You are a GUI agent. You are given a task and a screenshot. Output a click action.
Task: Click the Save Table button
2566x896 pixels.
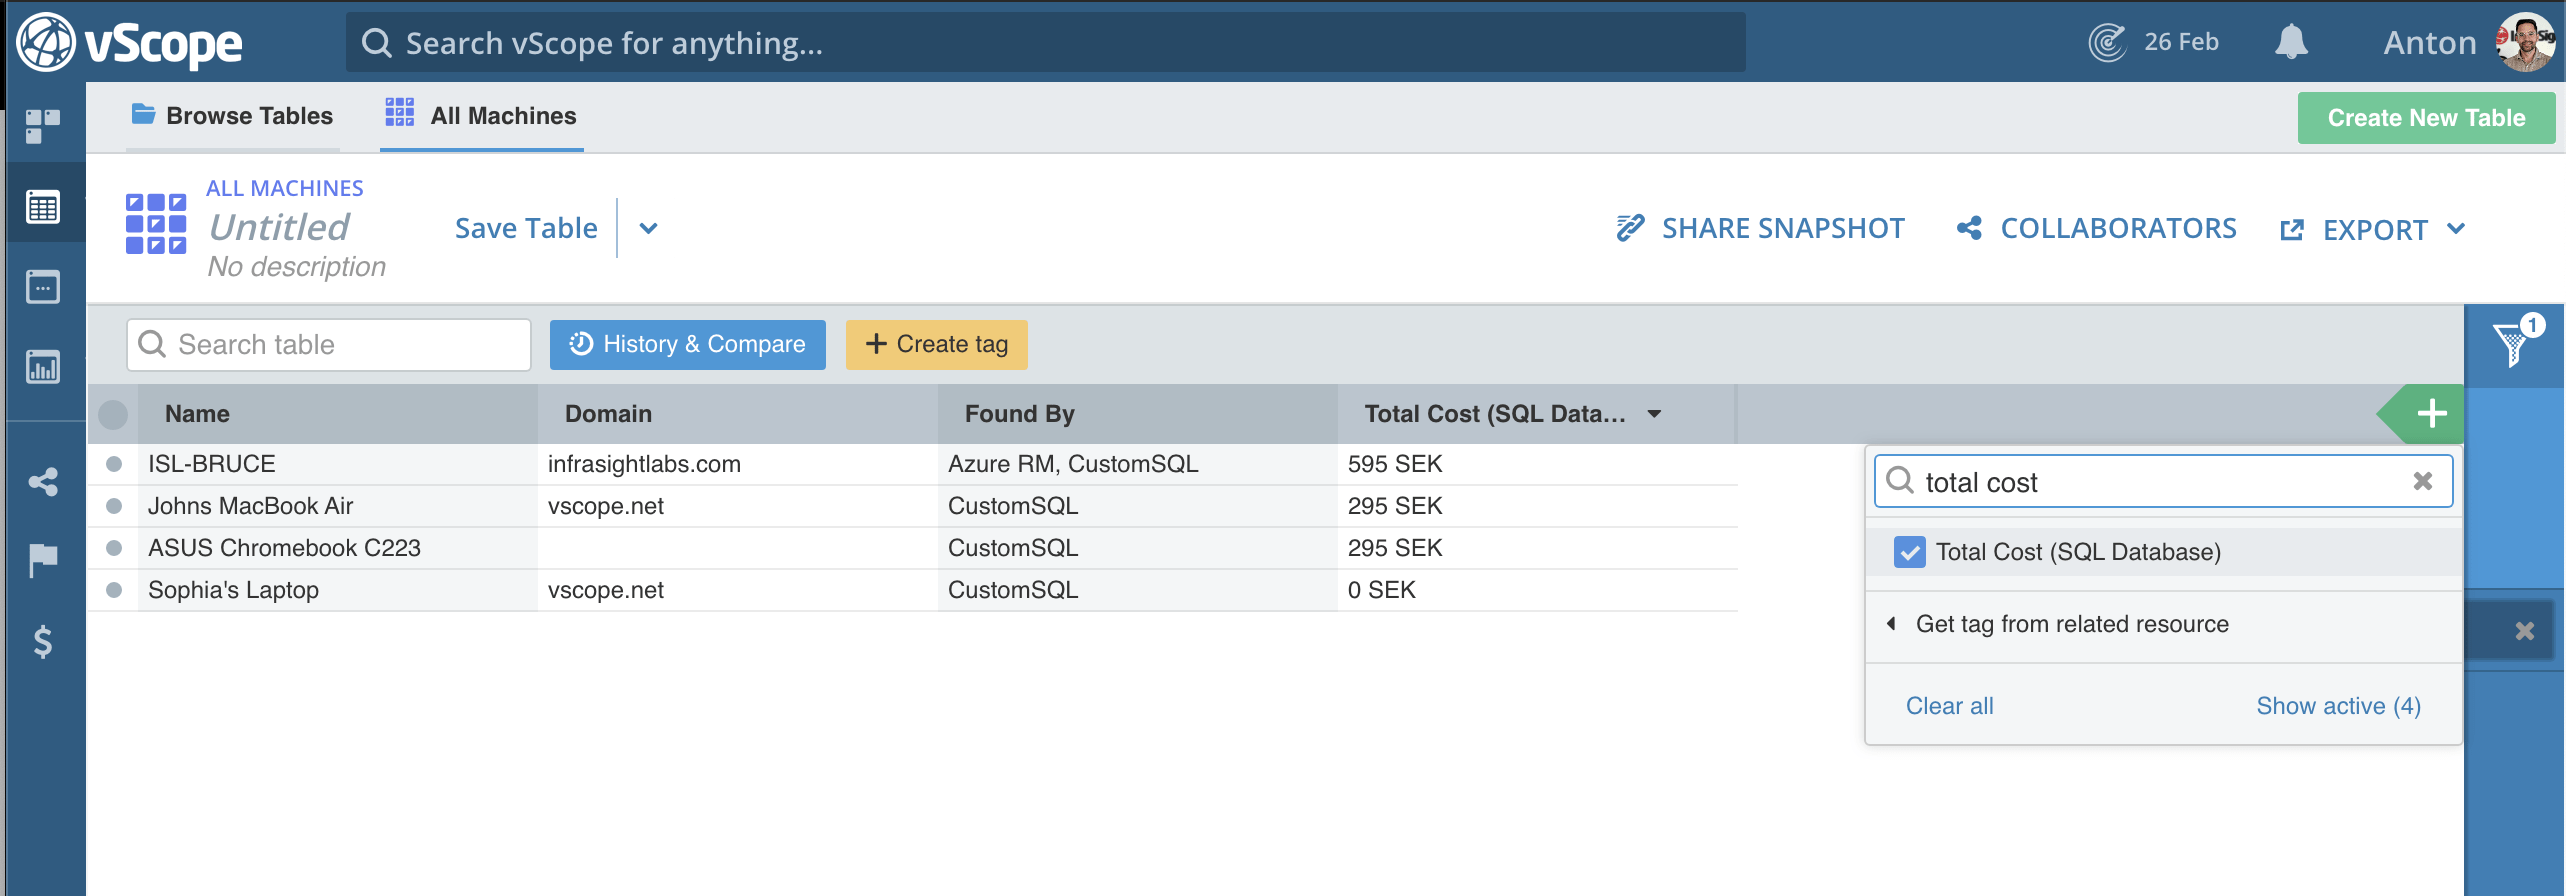coord(526,228)
